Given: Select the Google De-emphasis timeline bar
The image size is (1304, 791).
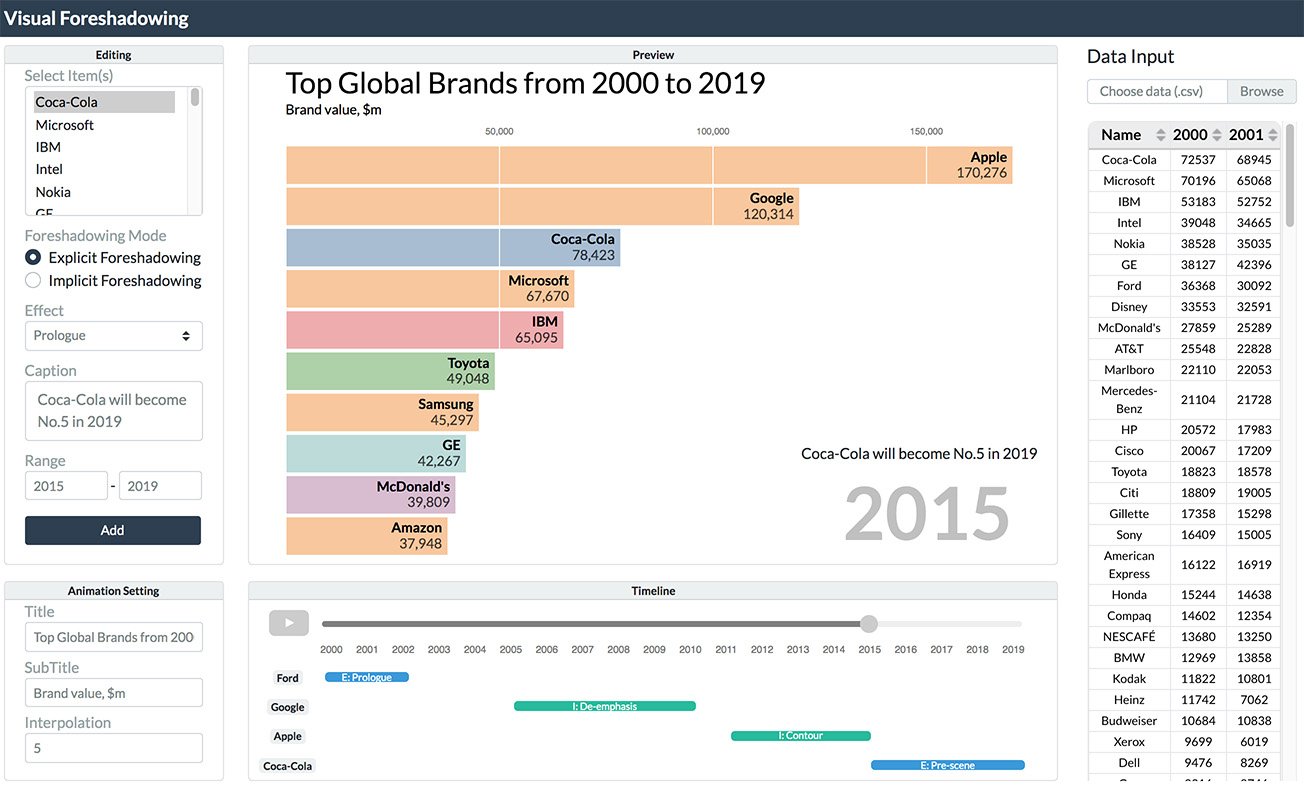Looking at the screenshot, I should point(604,706).
